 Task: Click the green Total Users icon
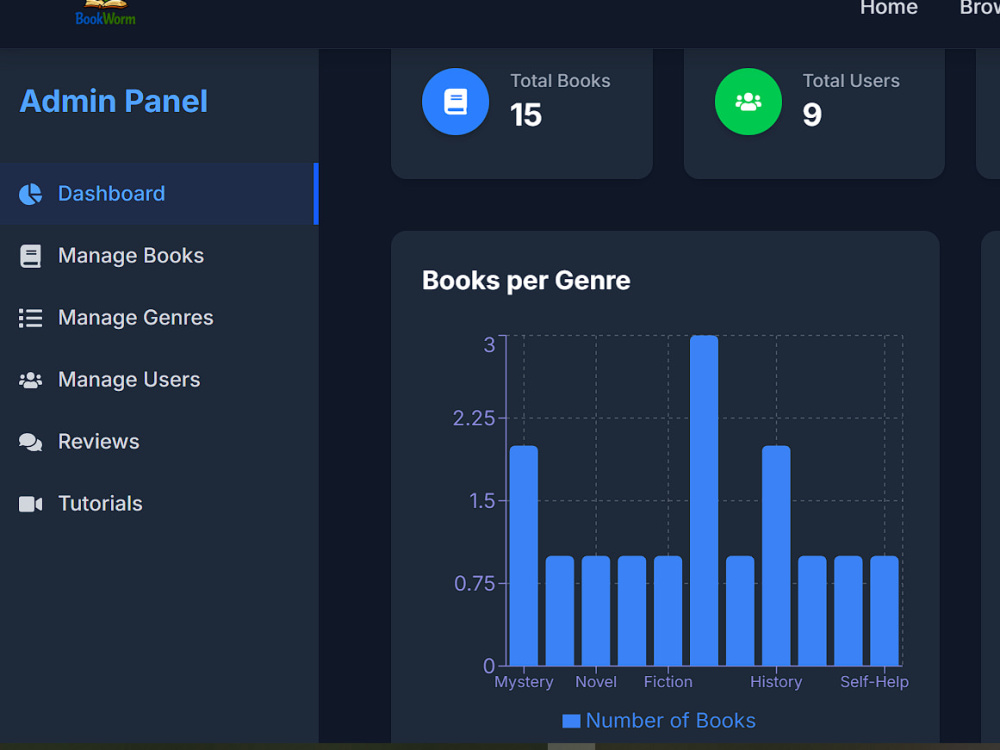click(x=748, y=101)
